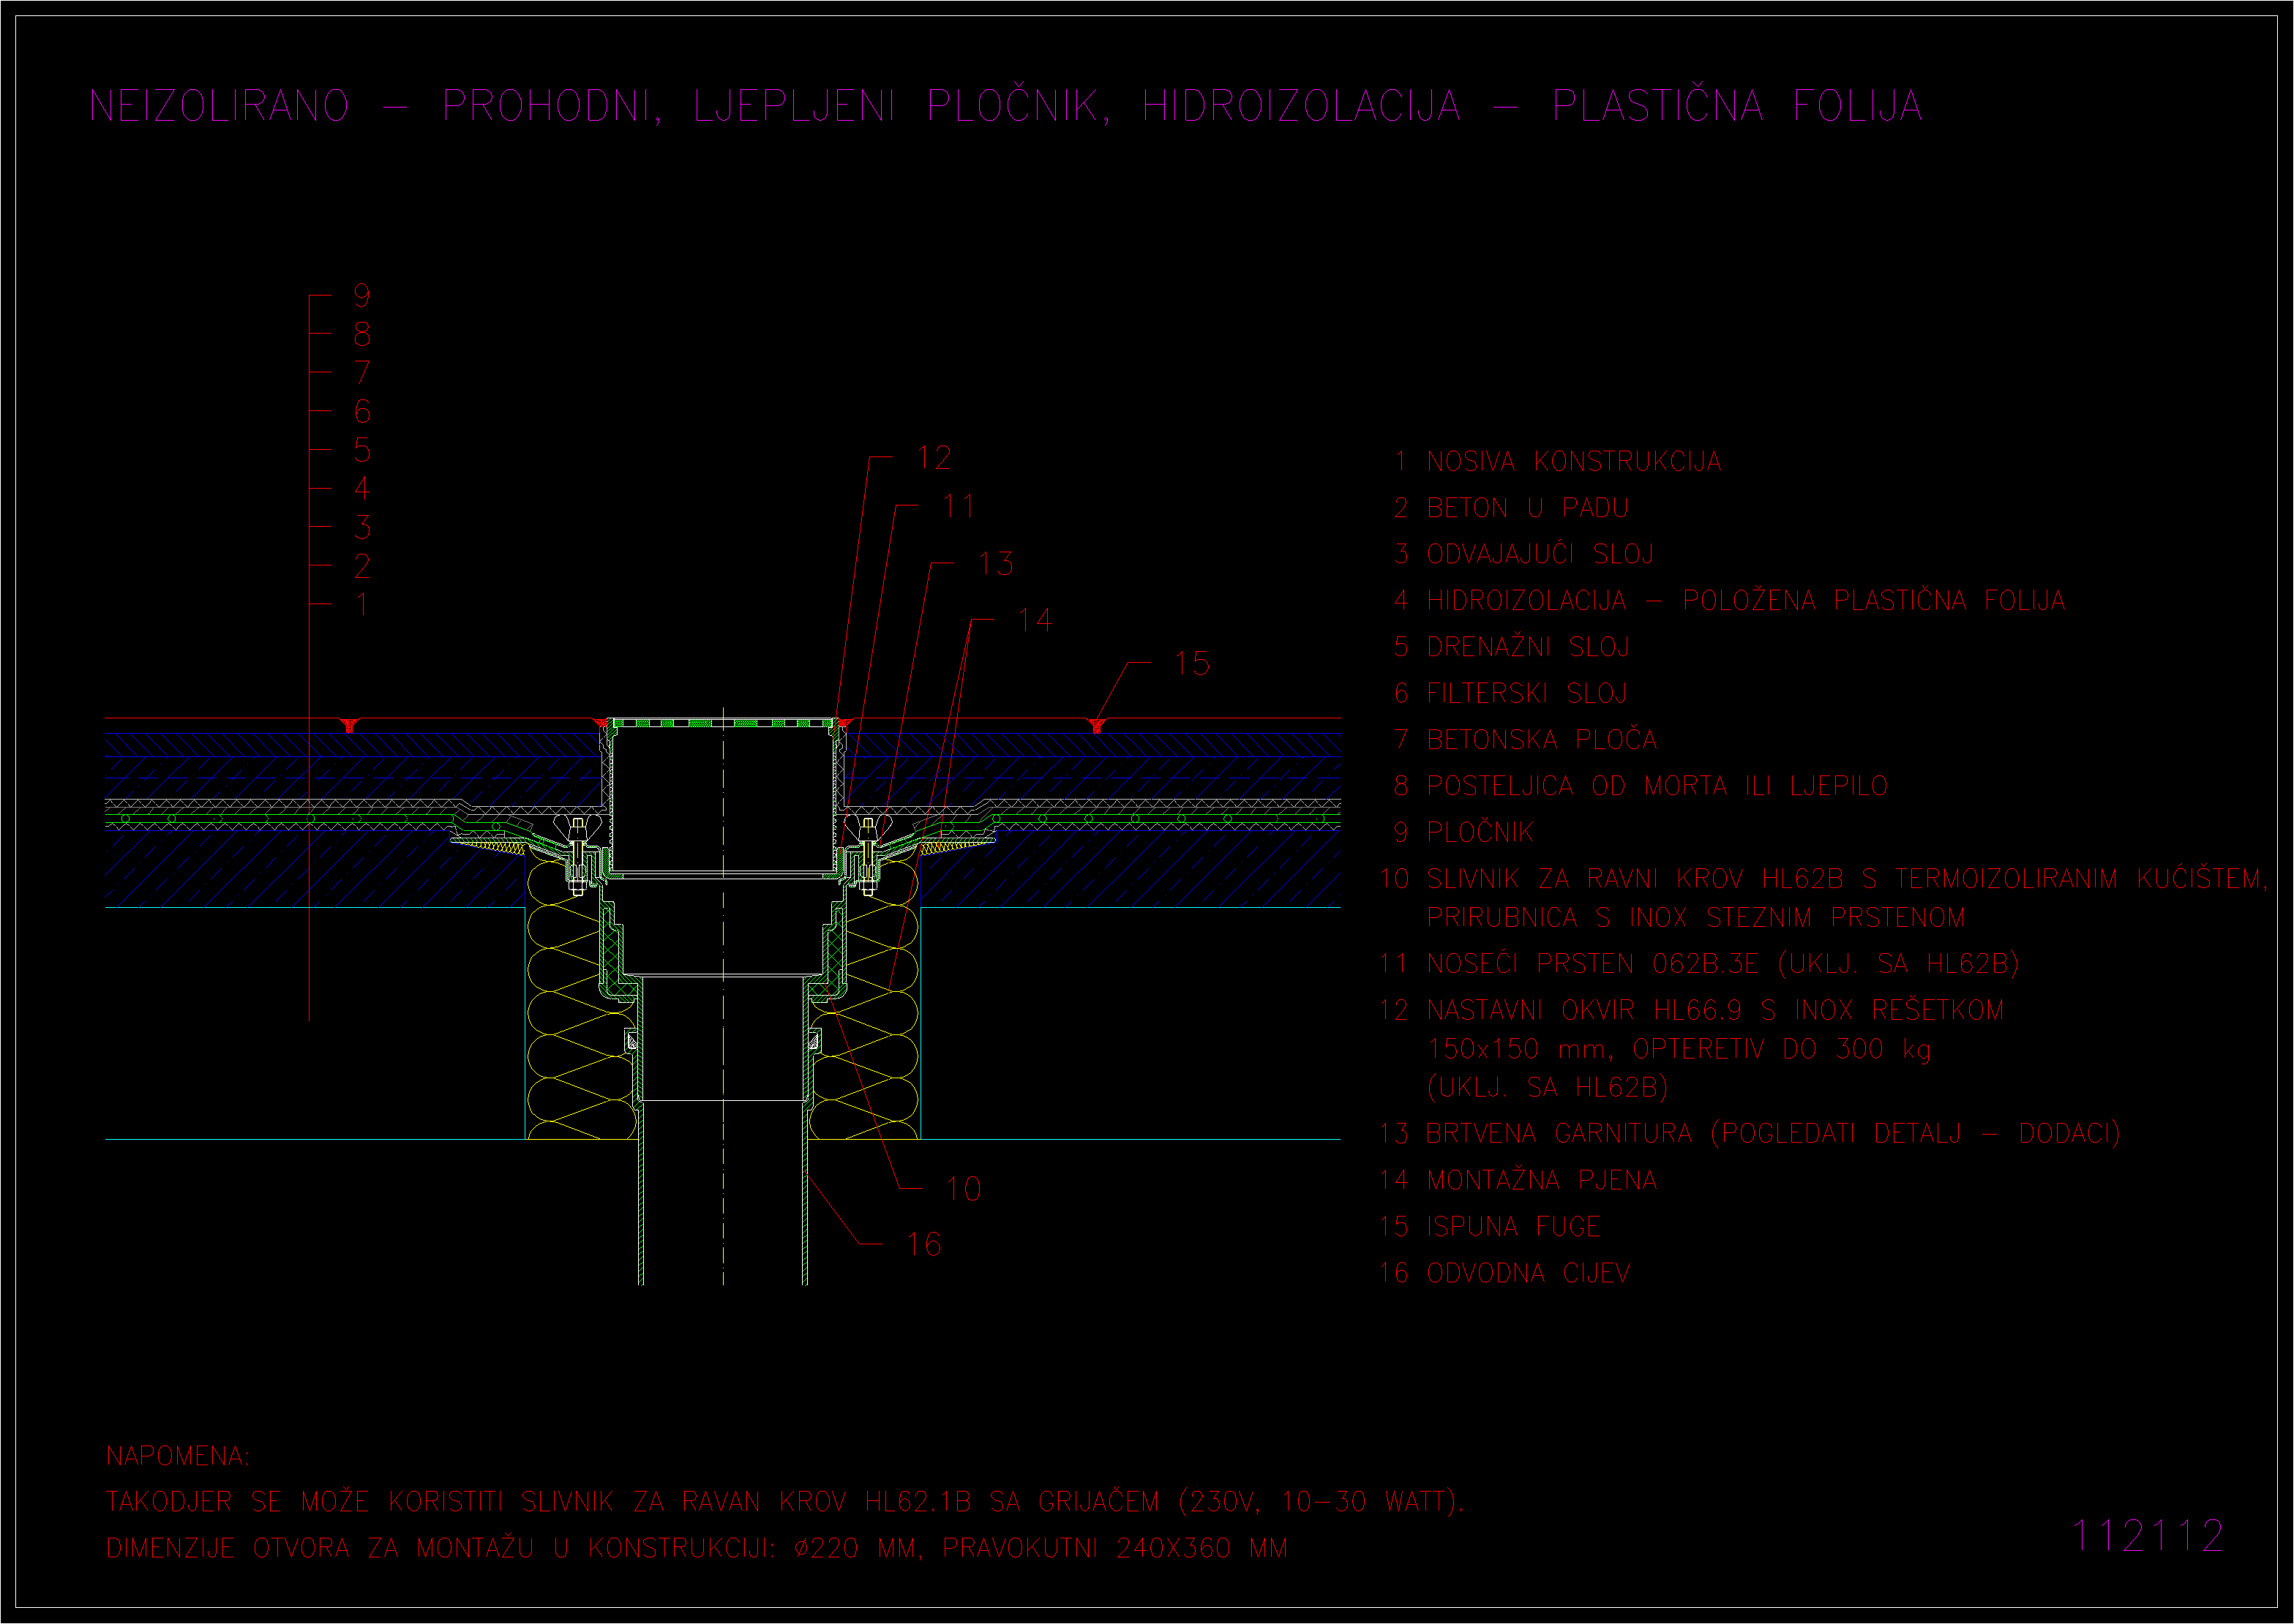The width and height of the screenshot is (2294, 1624).
Task: Select layer label '3' on the vertical leader
Action: pos(362,526)
